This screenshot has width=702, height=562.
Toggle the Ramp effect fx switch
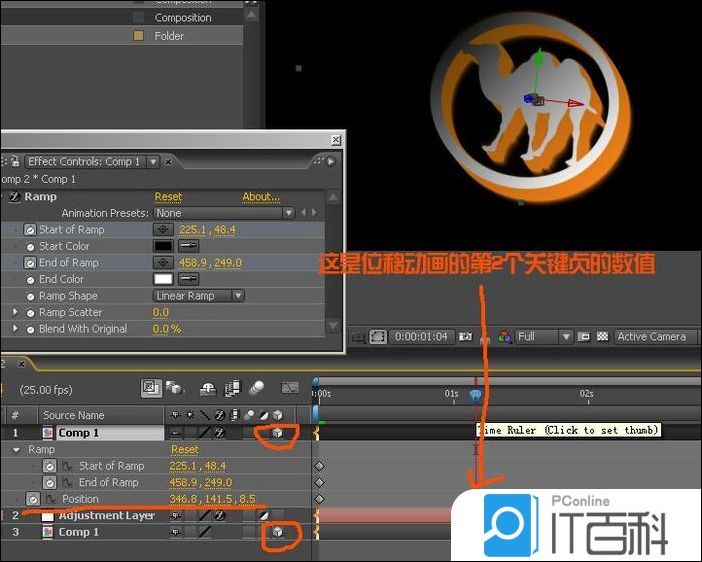tap(15, 197)
